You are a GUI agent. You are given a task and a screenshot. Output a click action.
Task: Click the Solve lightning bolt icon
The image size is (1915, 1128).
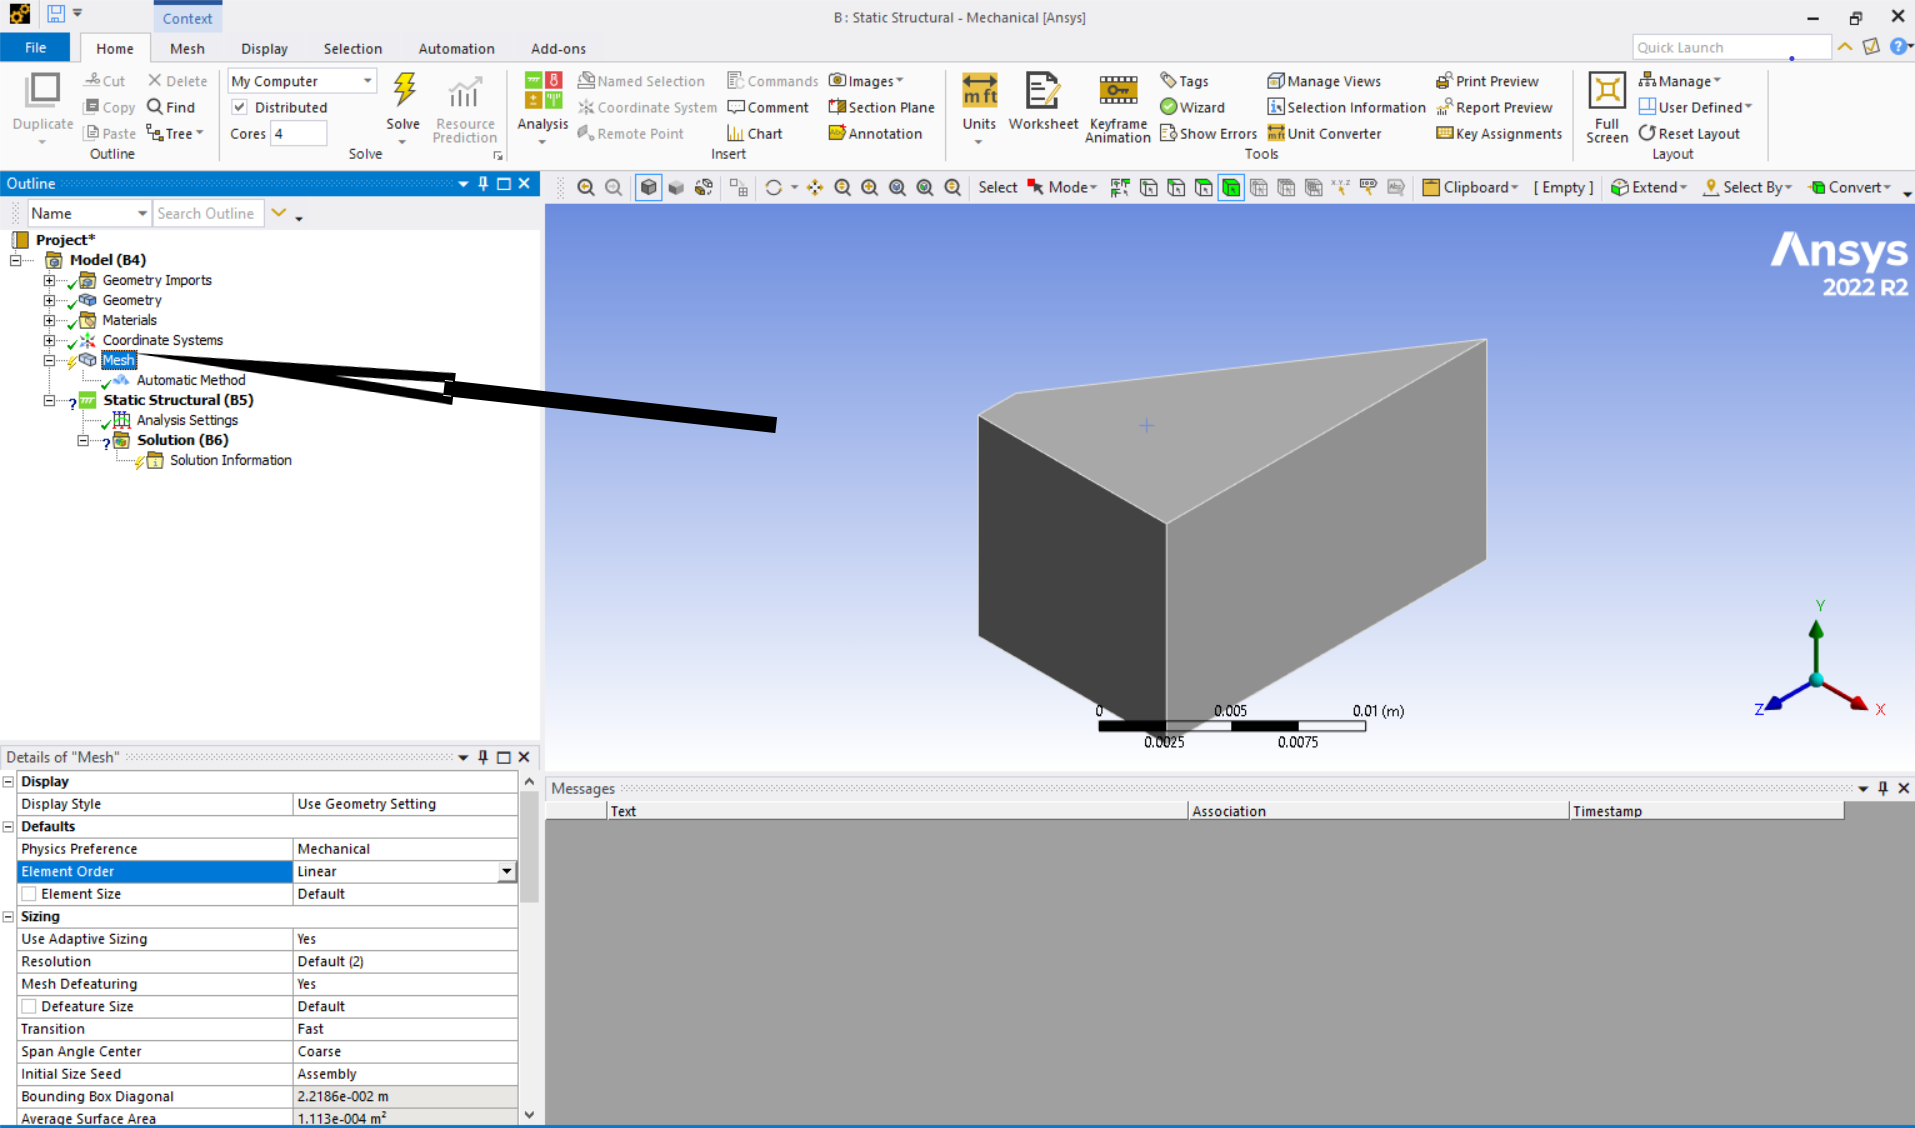point(403,91)
